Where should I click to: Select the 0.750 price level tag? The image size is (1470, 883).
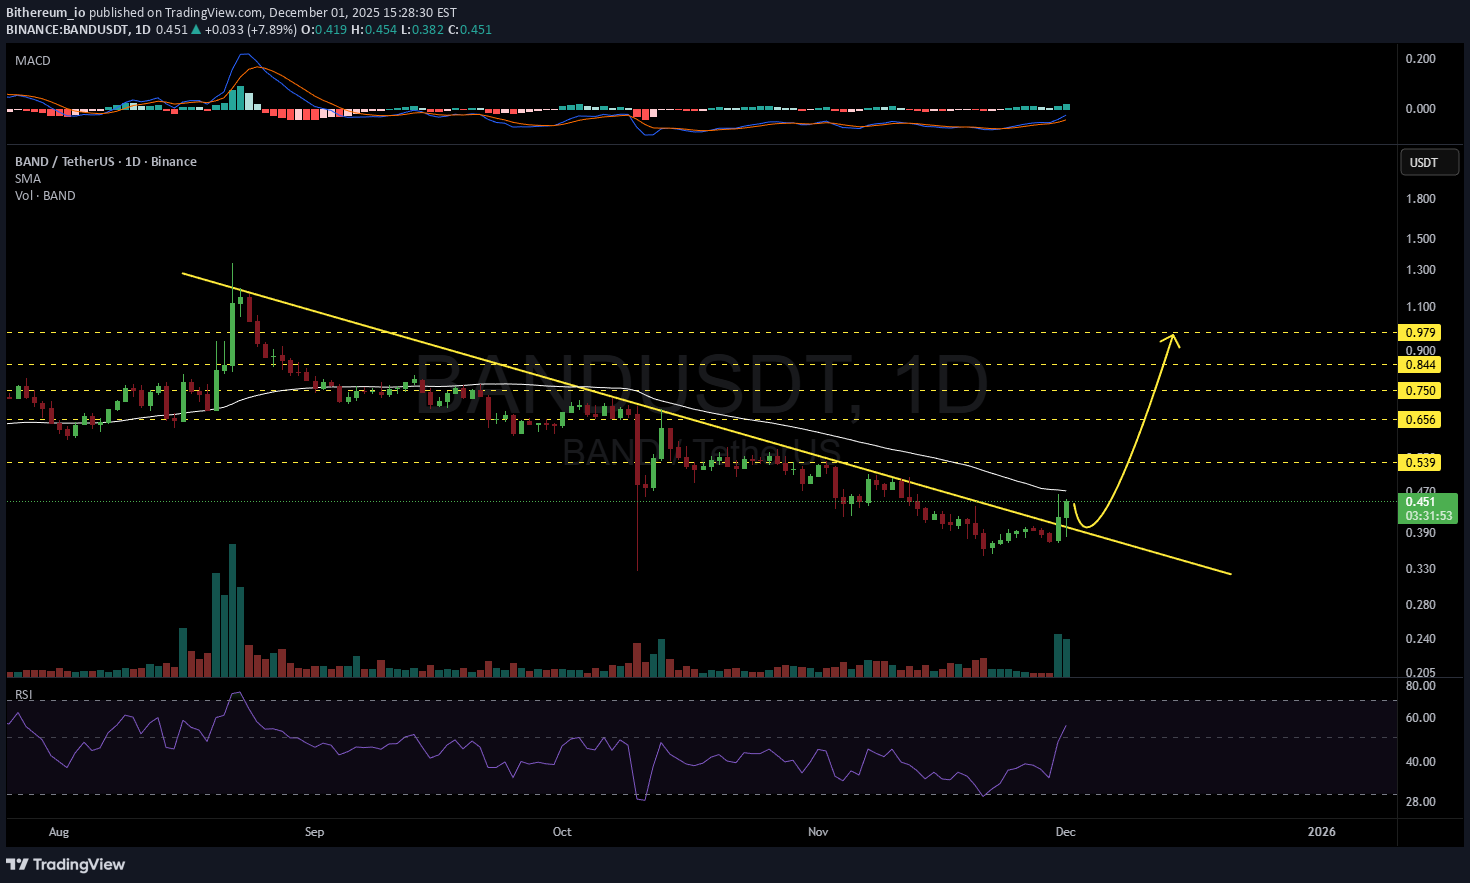coord(1421,391)
